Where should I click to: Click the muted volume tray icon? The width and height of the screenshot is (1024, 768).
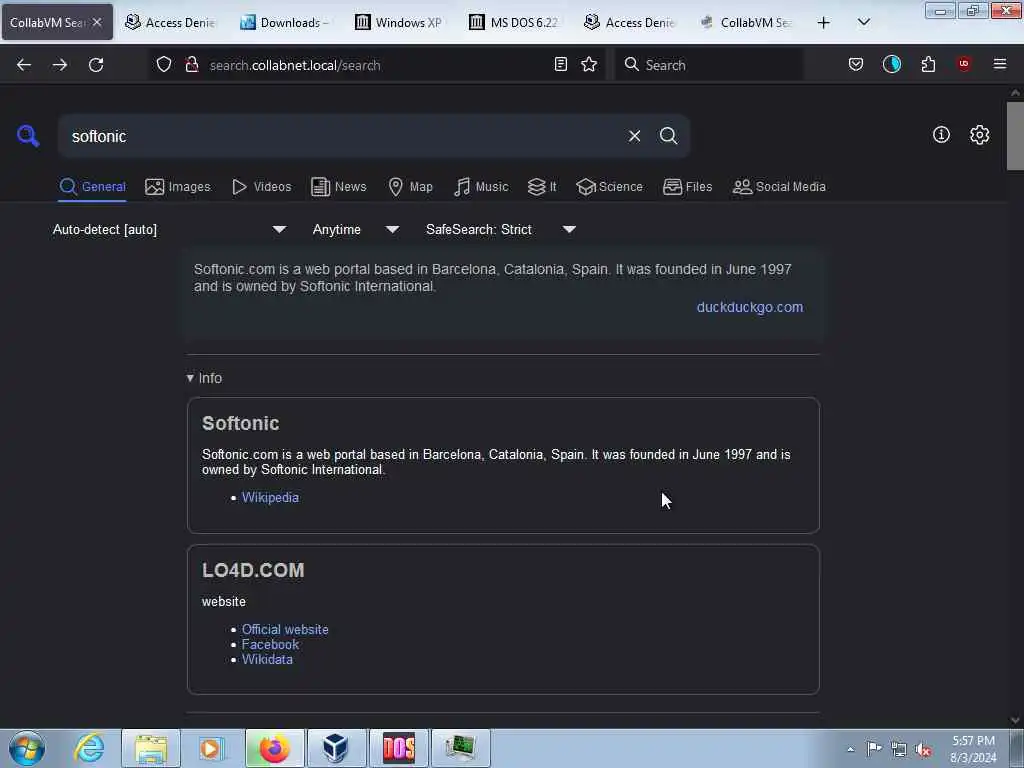click(923, 750)
